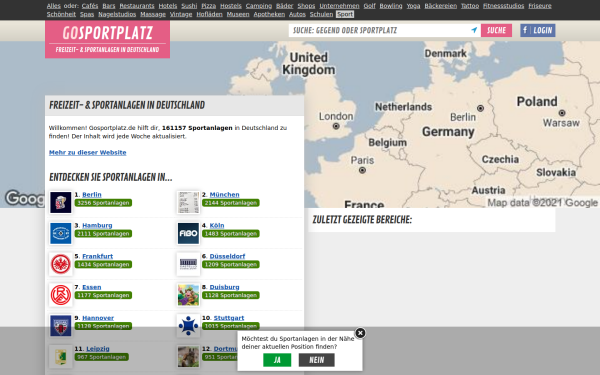Select 'Golf' category
Image resolution: width=600 pixels, height=375 pixels.
point(369,6)
